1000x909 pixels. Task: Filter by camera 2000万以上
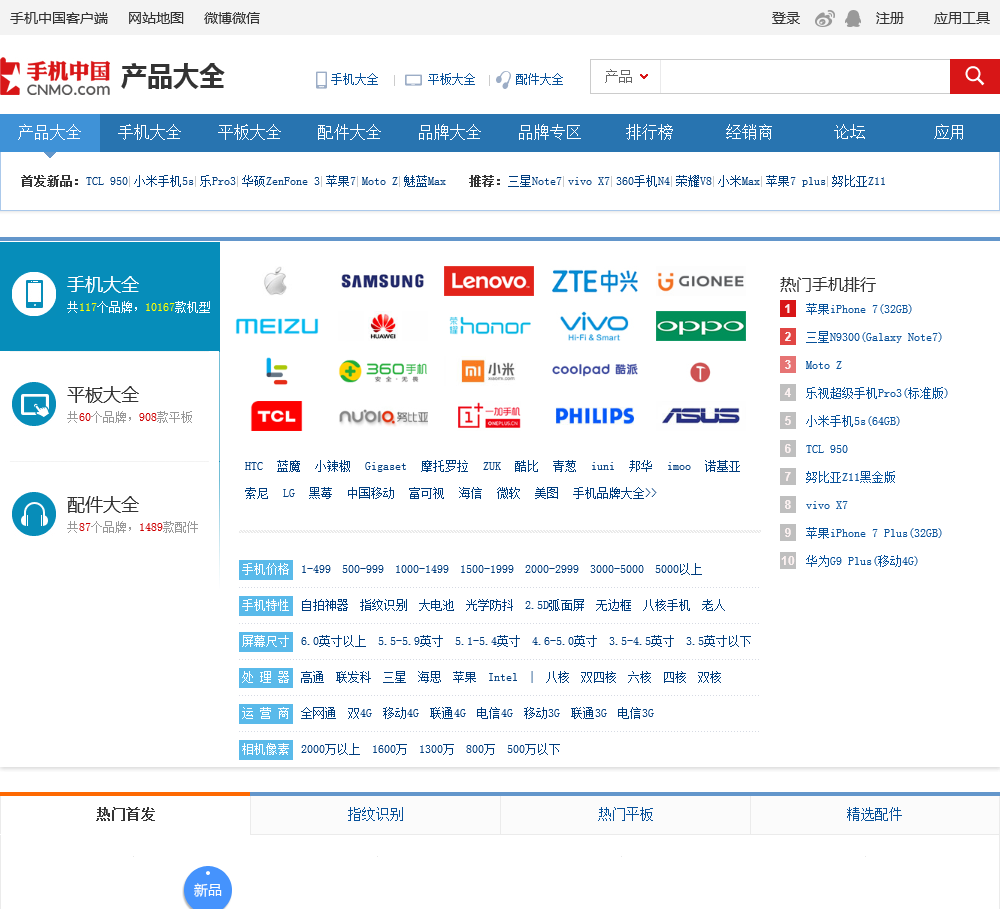330,750
